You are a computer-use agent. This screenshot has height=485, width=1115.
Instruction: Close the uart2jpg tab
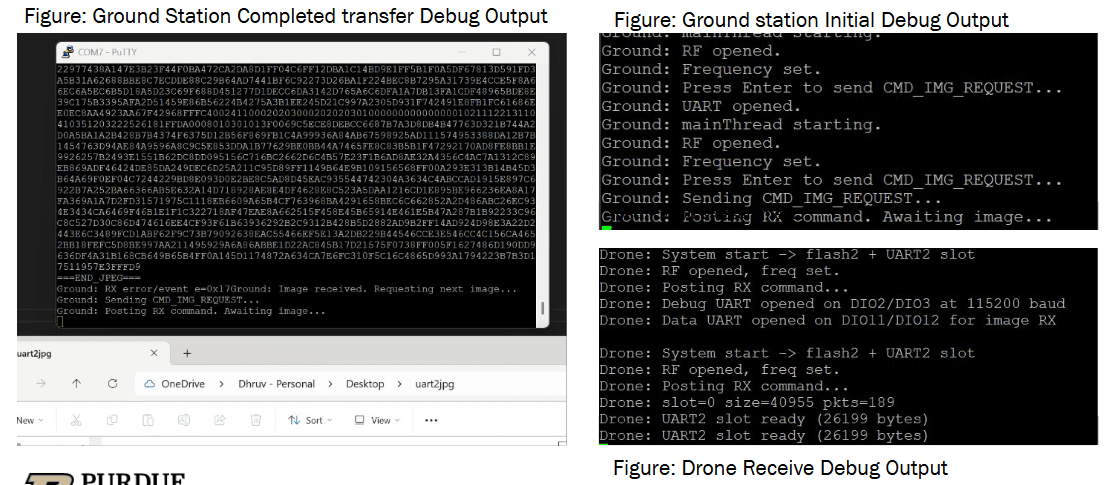pos(154,353)
